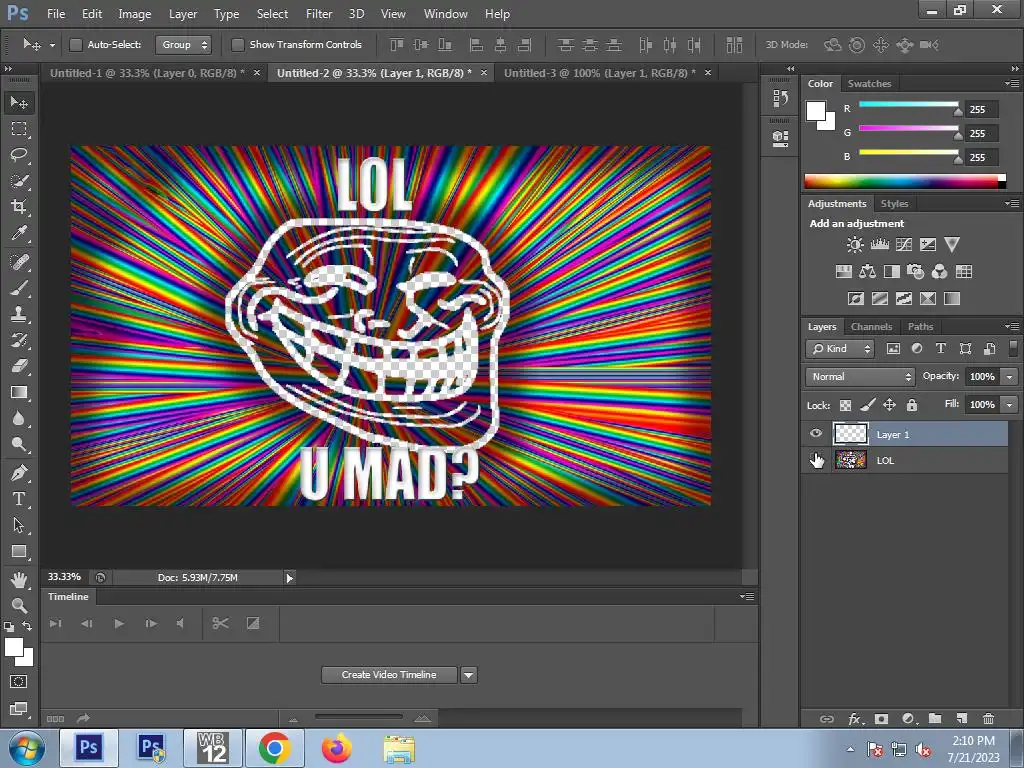Click the Create Video Timeline button

(x=389, y=675)
